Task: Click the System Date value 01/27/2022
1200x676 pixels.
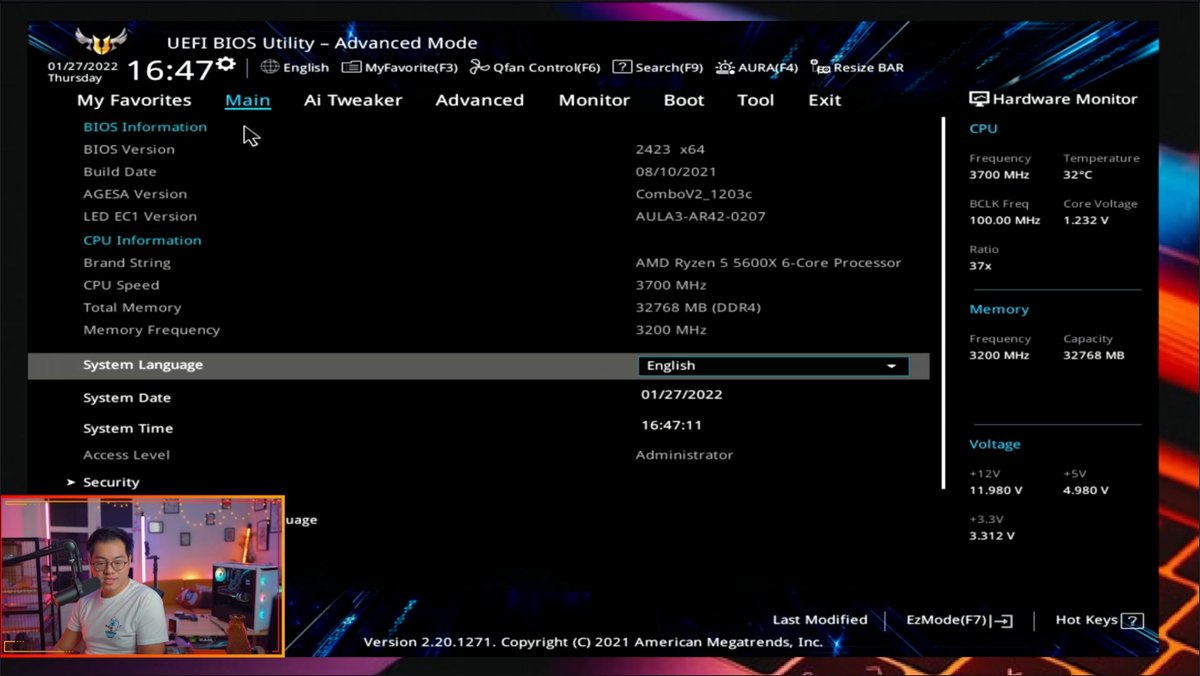Action: pos(682,394)
